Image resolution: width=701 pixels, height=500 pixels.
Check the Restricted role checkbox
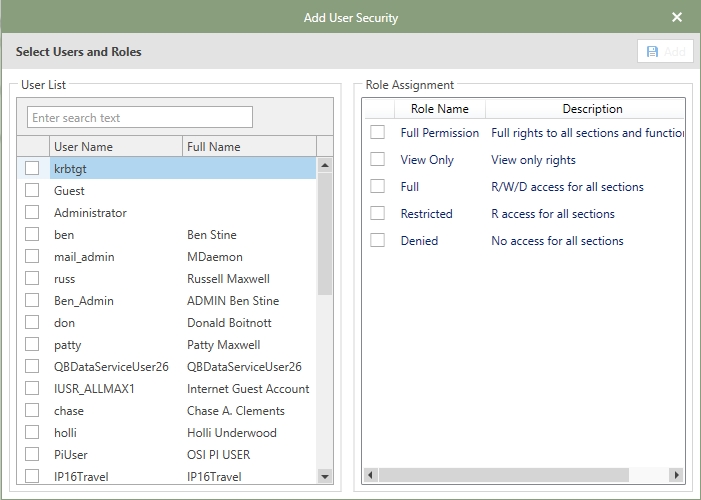pos(377,213)
